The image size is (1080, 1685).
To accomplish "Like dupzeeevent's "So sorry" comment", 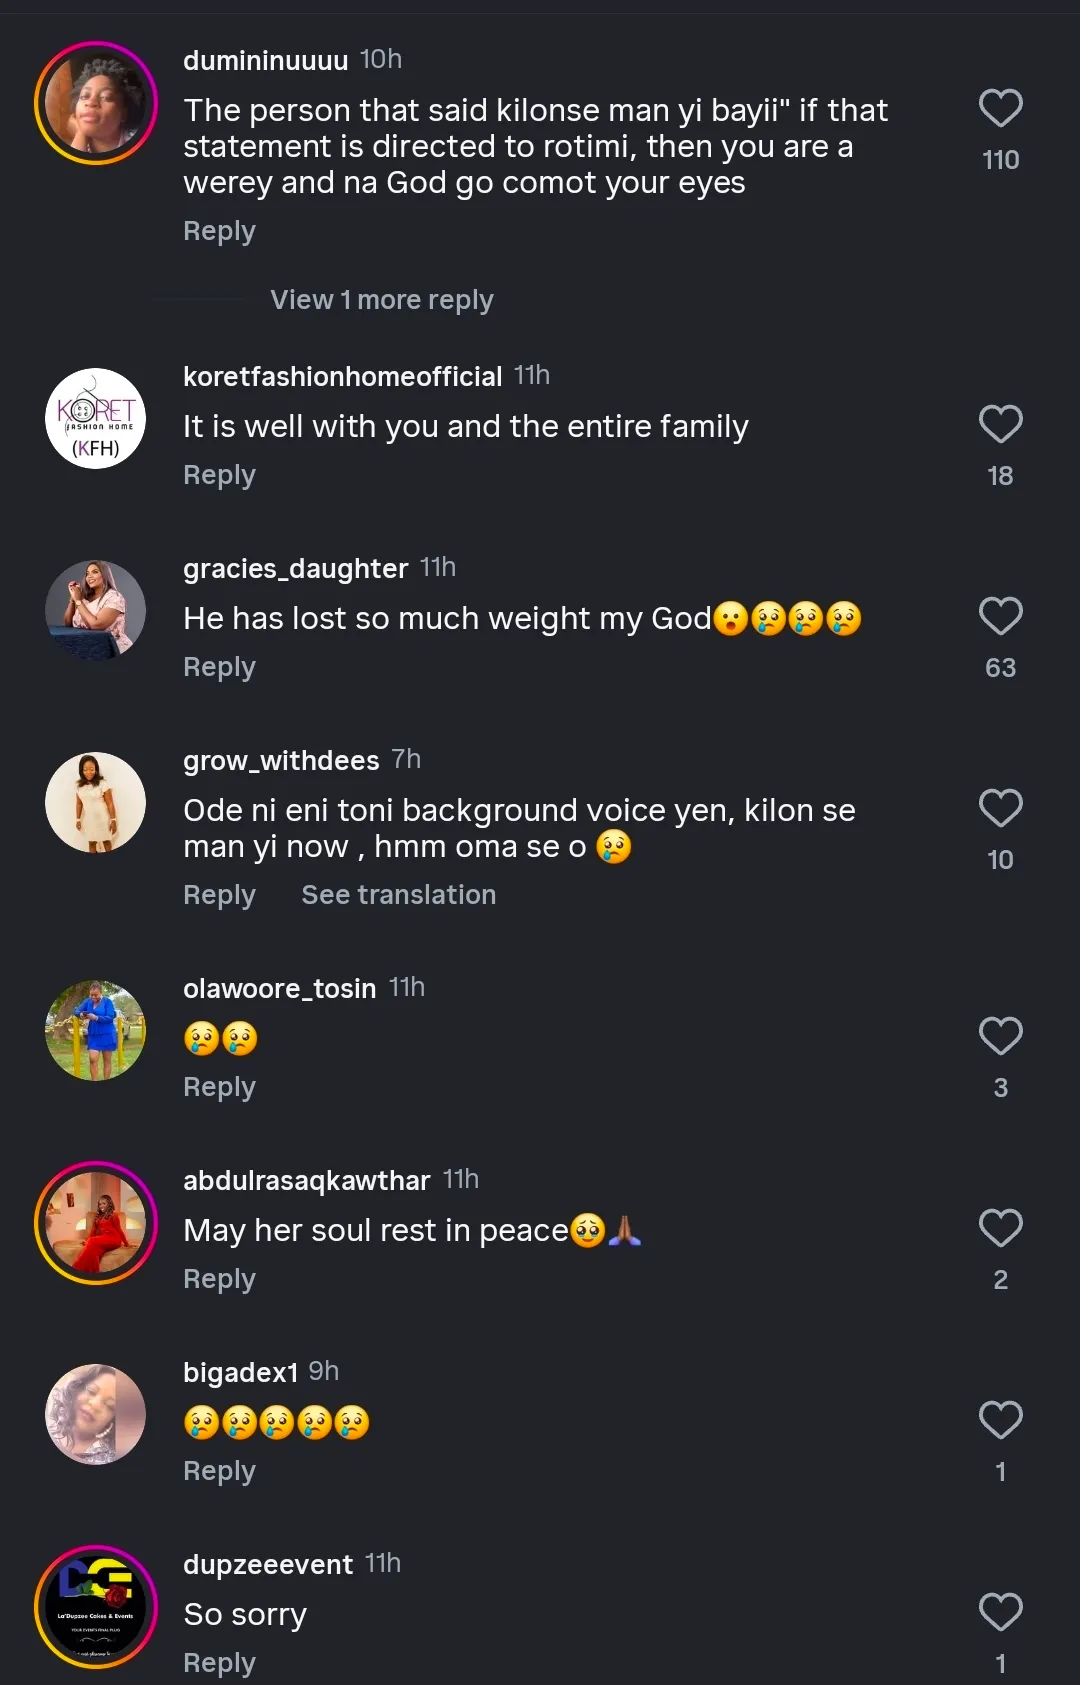I will coord(1000,1613).
